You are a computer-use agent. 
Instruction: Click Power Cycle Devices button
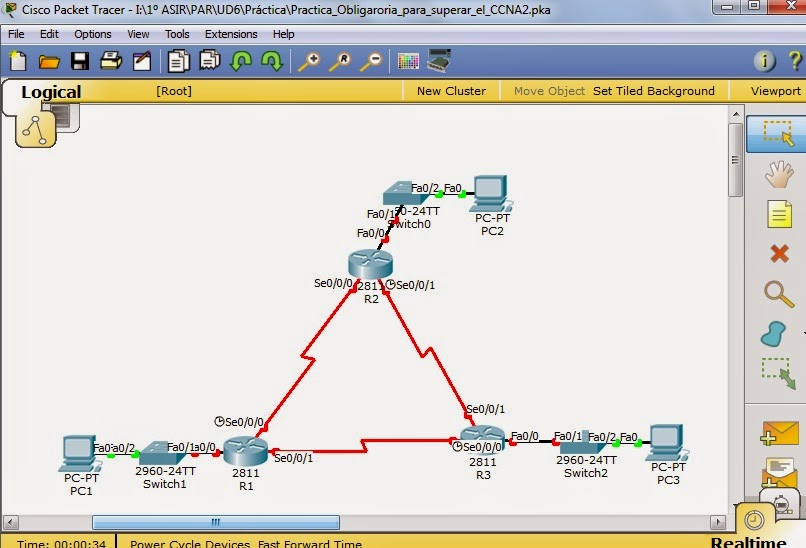190,543
